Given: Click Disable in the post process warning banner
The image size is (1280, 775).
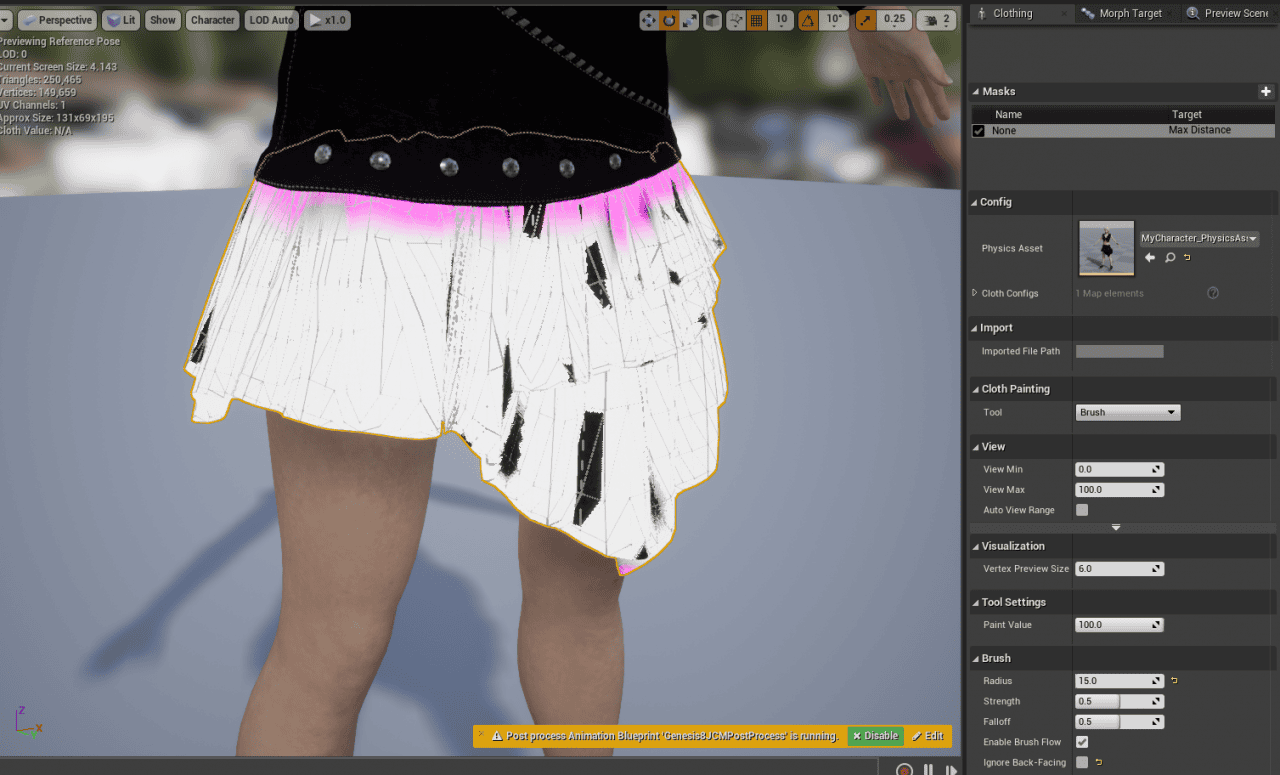Looking at the screenshot, I should 875,736.
